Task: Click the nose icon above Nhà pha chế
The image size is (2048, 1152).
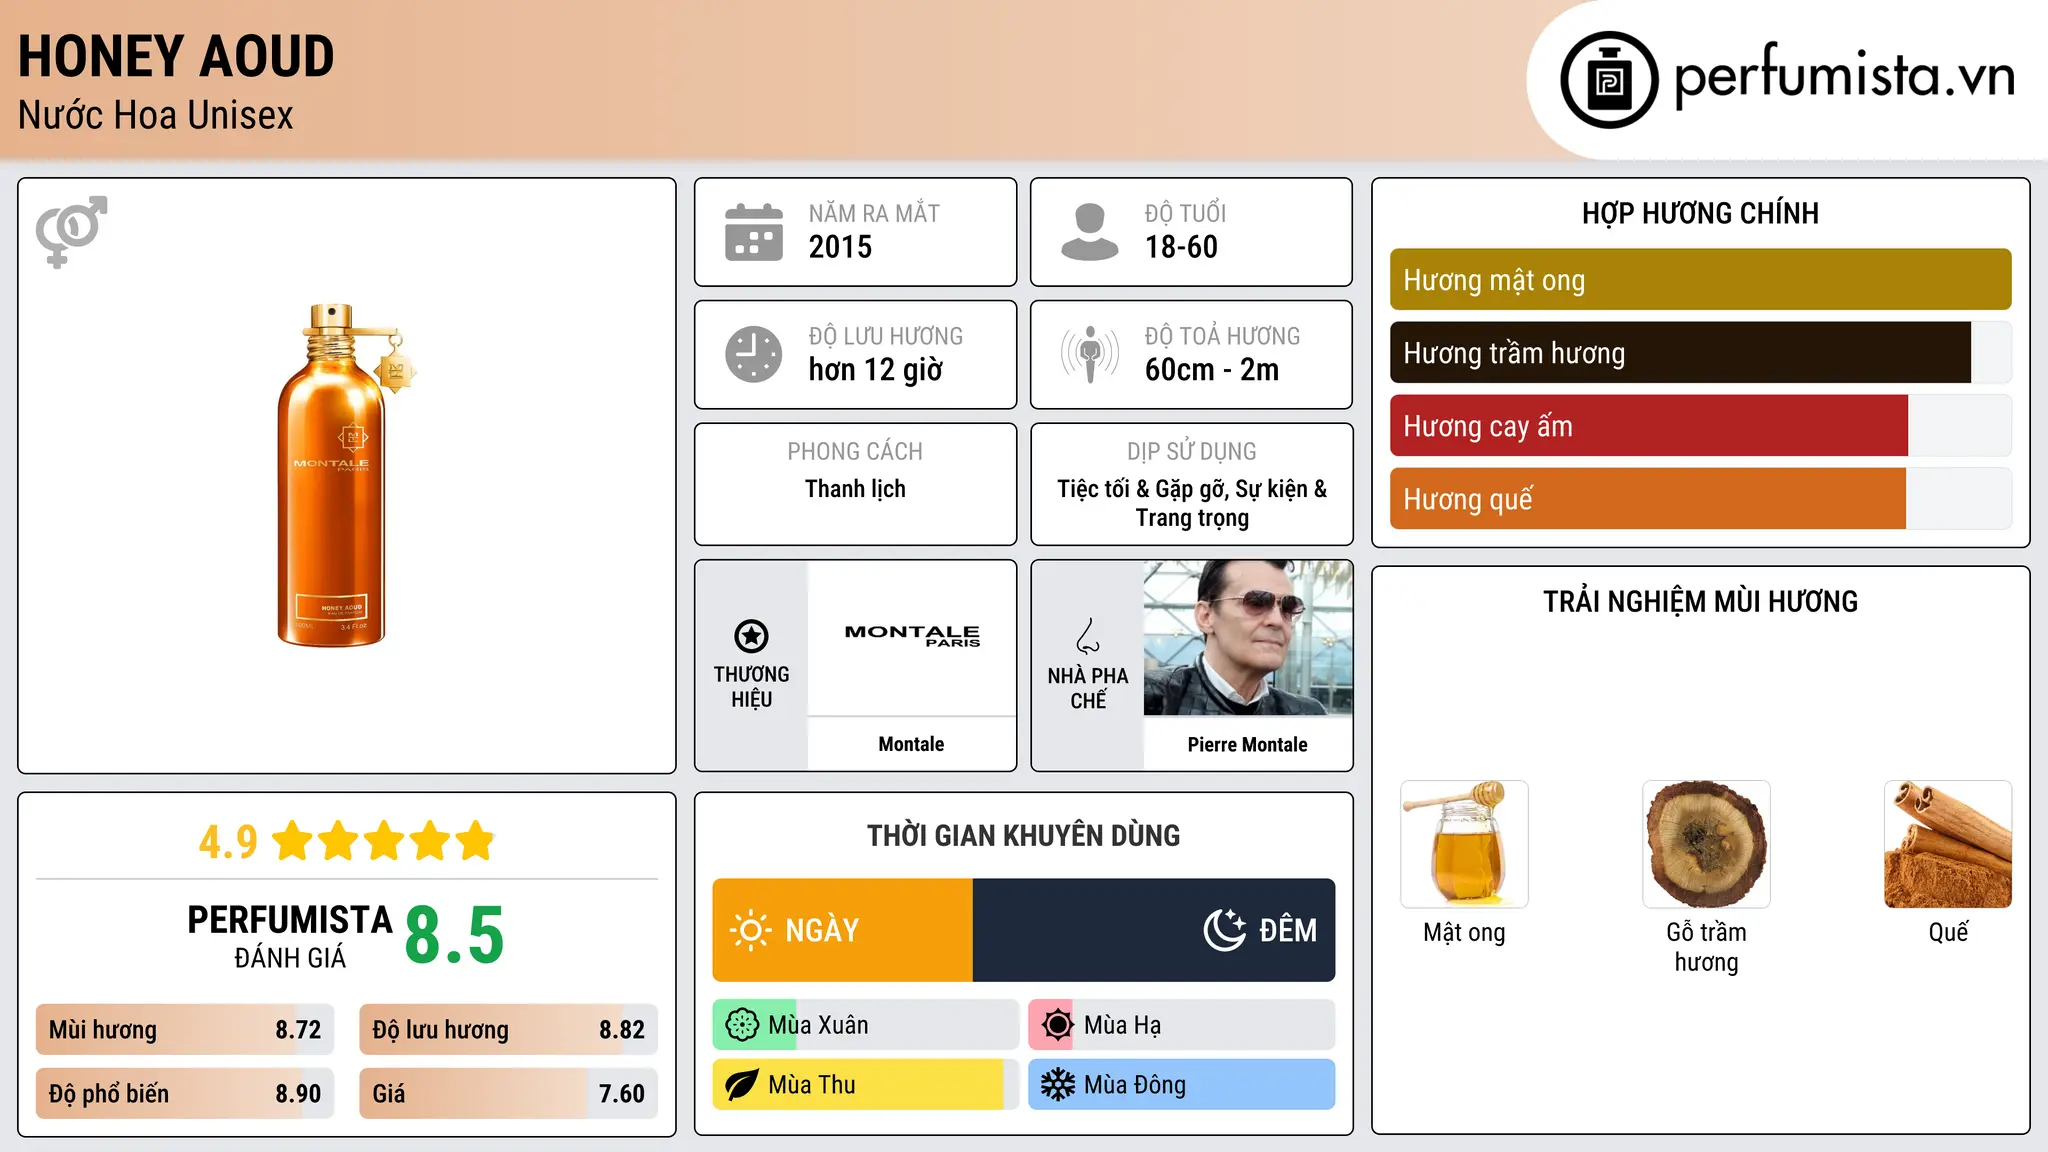Action: [1088, 636]
